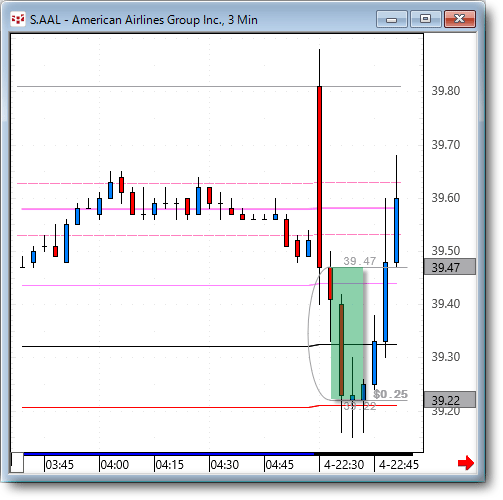The width and height of the screenshot is (503, 500).
Task: Select the 39.47 price marker on axis
Action: pos(450,267)
